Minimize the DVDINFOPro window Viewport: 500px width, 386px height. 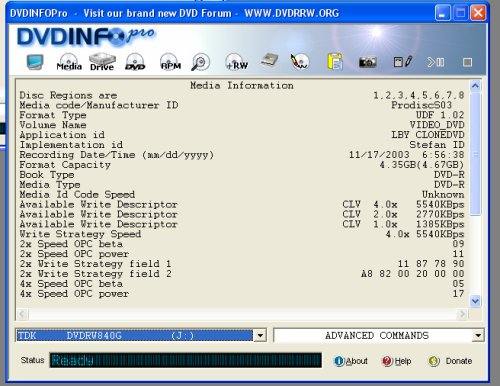click(x=443, y=13)
